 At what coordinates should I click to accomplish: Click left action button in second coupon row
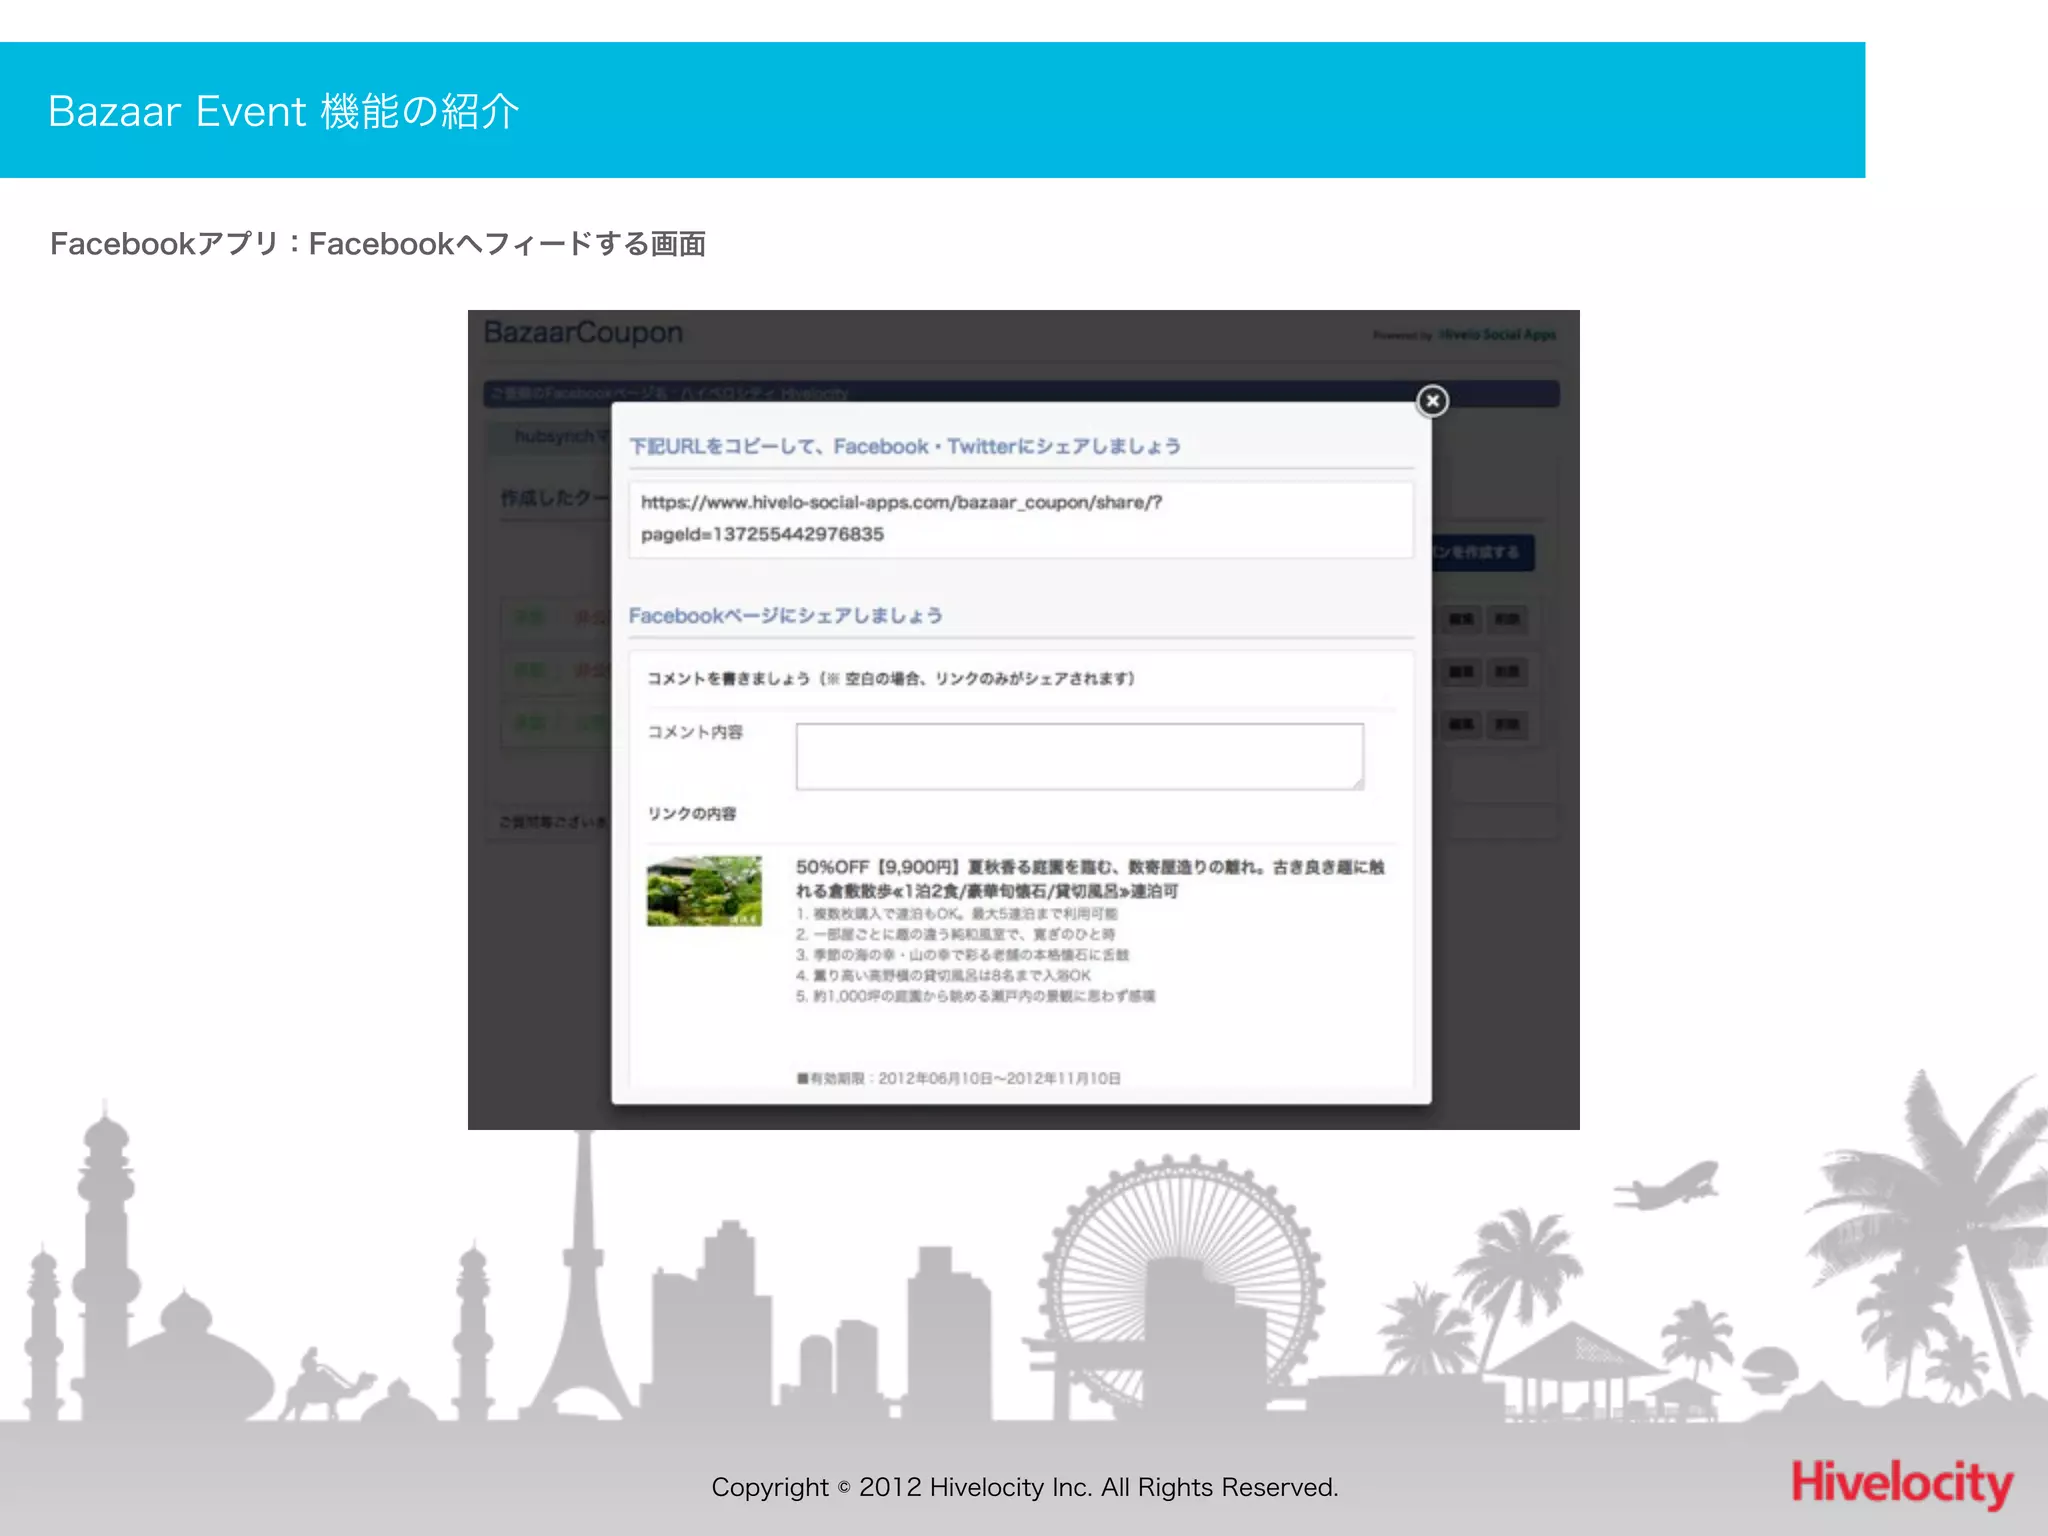(1461, 672)
